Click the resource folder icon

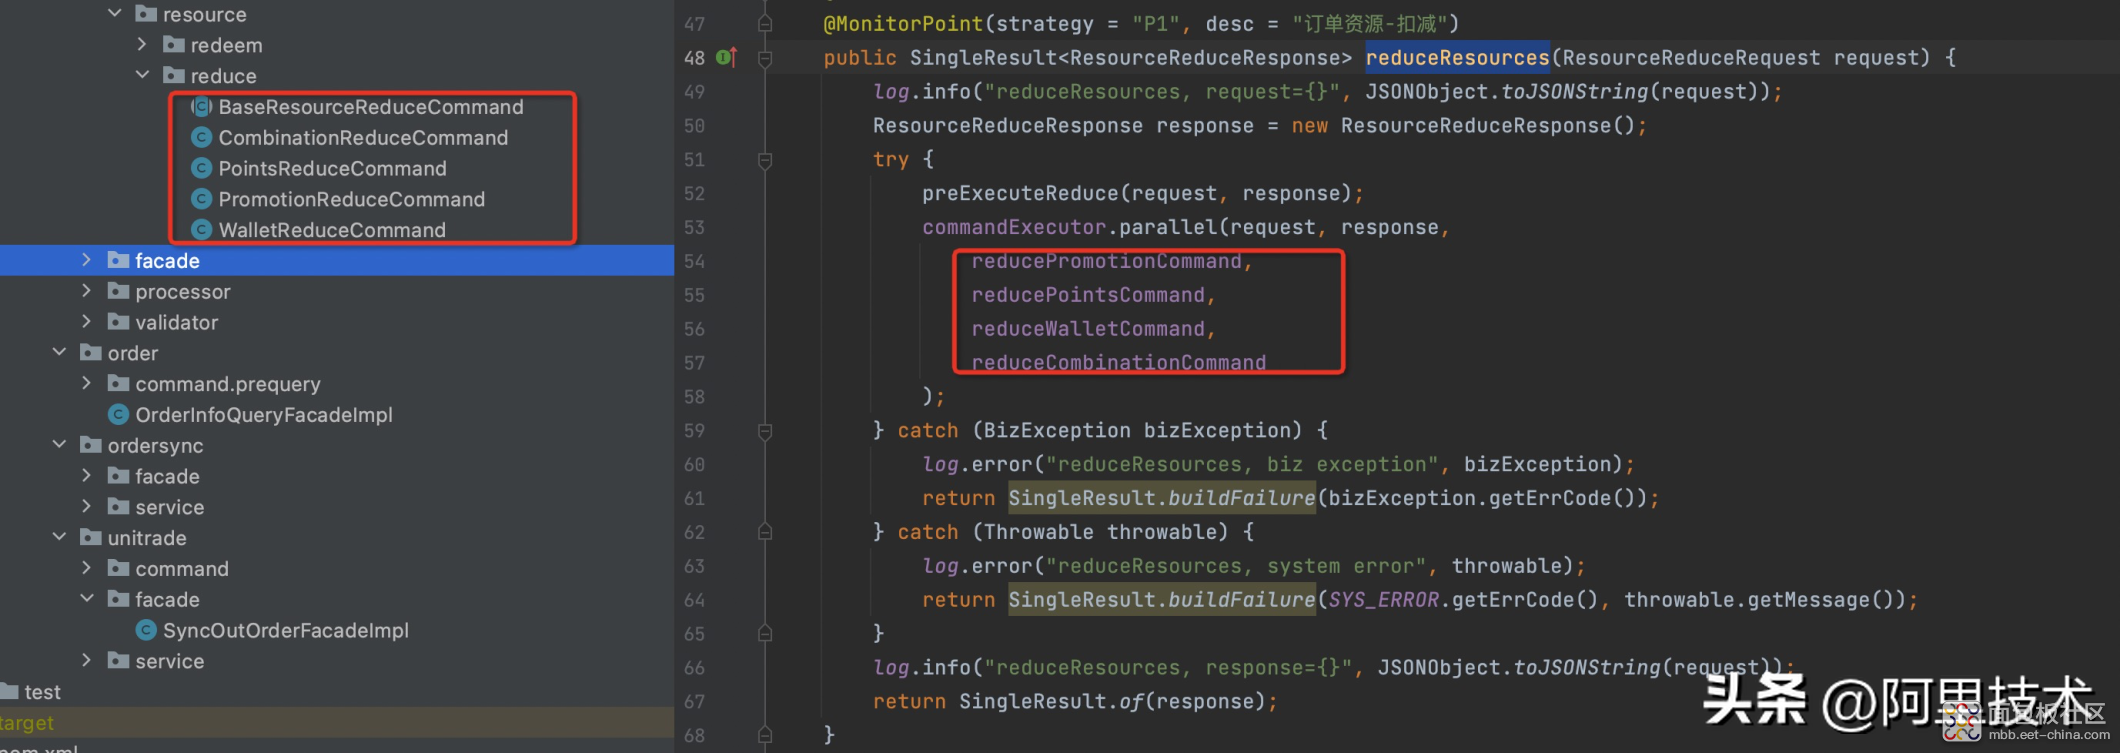coord(146,14)
